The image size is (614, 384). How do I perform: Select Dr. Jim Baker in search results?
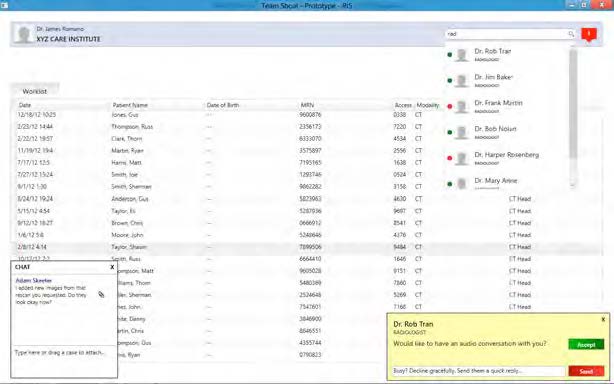coord(507,81)
